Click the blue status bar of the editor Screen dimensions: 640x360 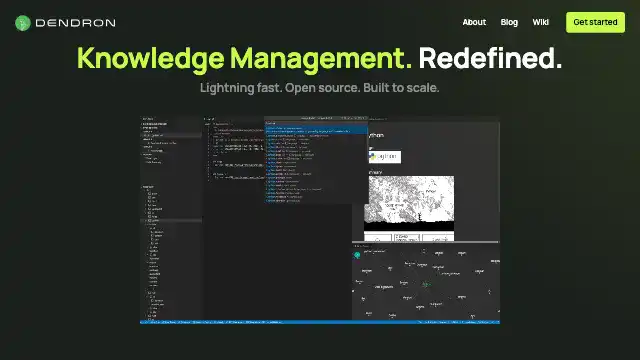coord(320,322)
